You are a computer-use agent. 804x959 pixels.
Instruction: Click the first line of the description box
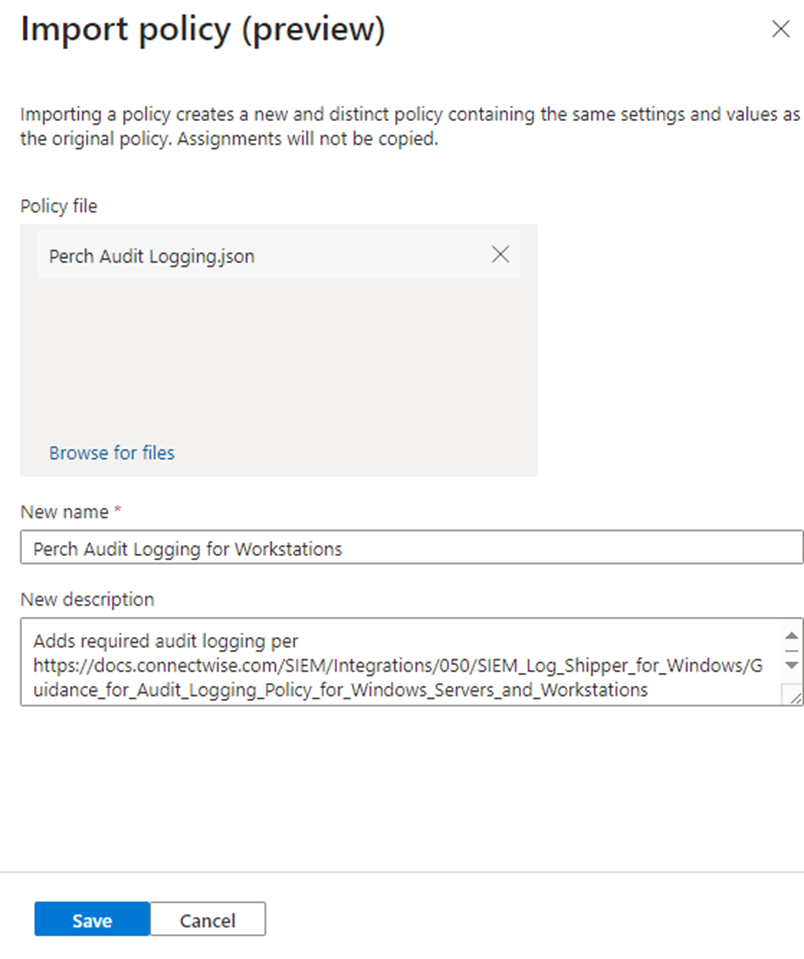pos(165,641)
